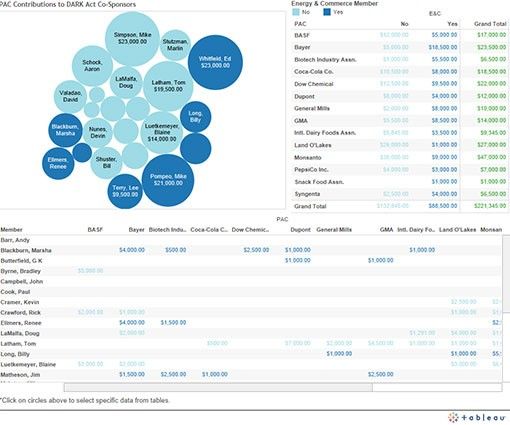Screen dimensions: 510x425
Task: Click the Campbell, John member row
Action: click(x=251, y=281)
